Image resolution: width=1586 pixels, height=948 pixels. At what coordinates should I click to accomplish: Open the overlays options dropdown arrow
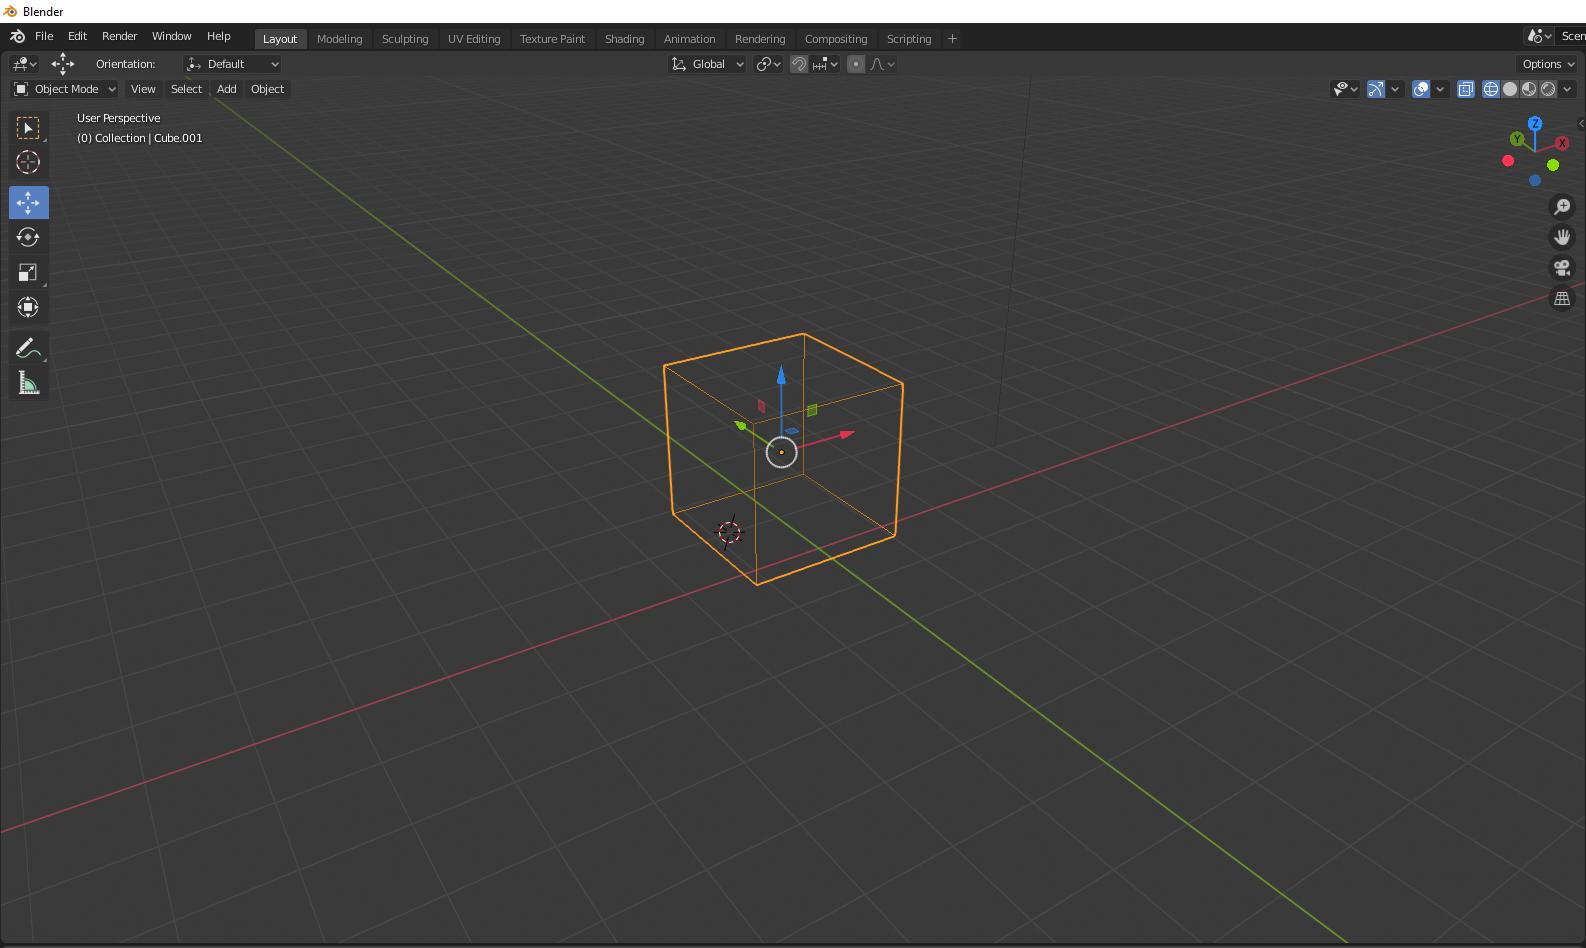(x=1440, y=89)
